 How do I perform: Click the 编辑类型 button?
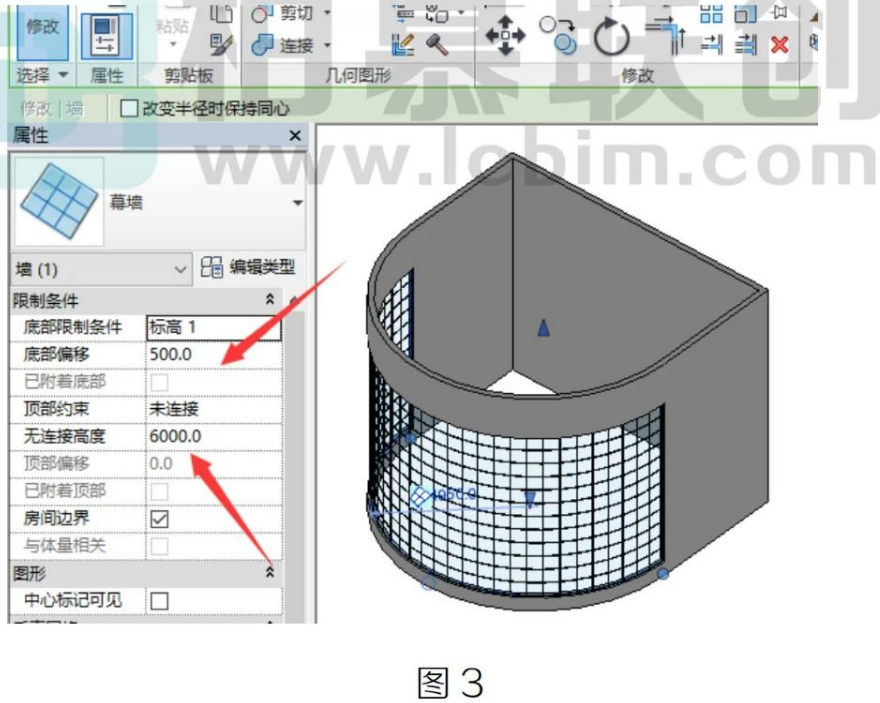pos(248,268)
